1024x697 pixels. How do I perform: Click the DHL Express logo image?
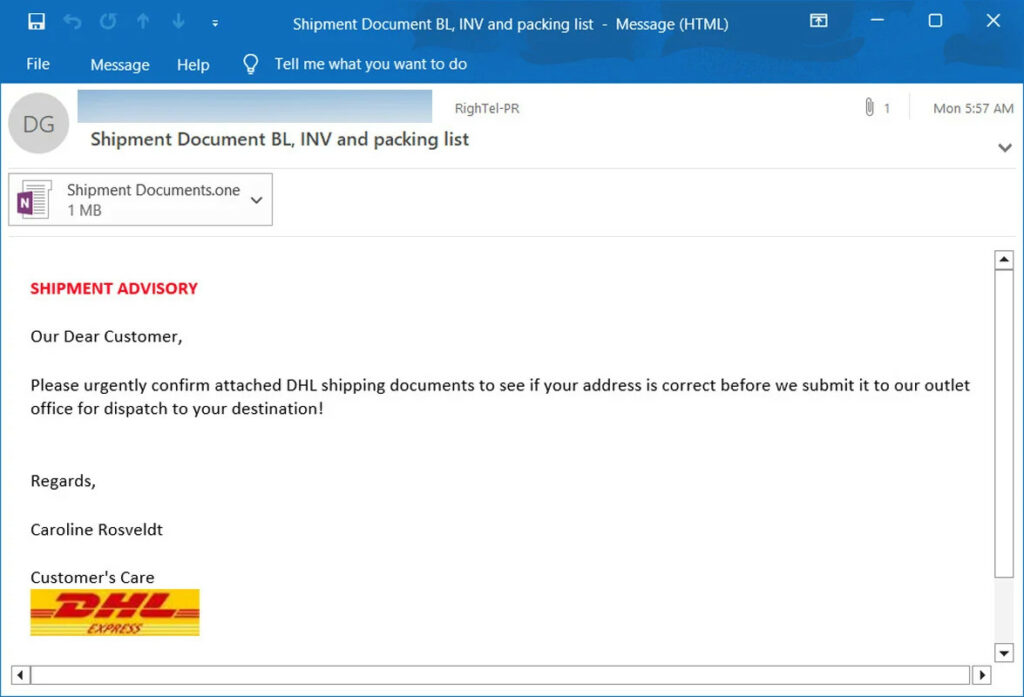114,612
